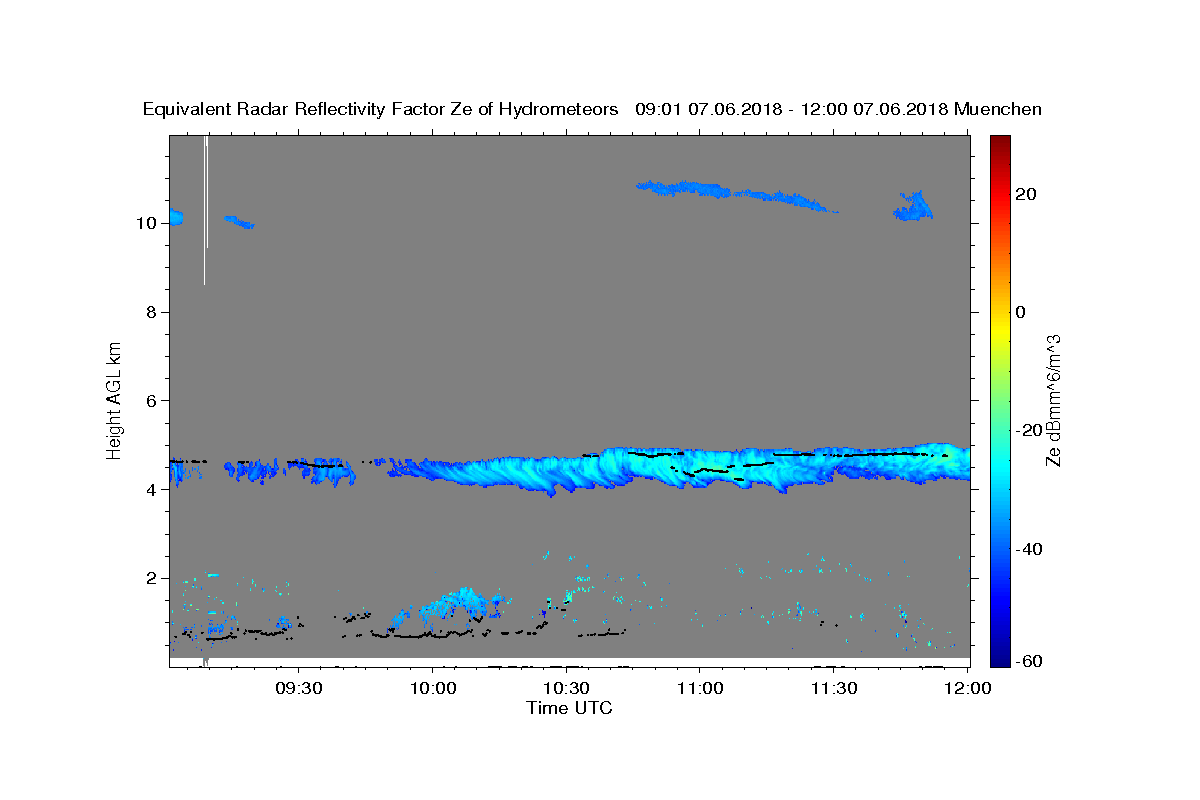Click colorbar value -60
This screenshot has width=1200, height=800.
tap(1028, 660)
